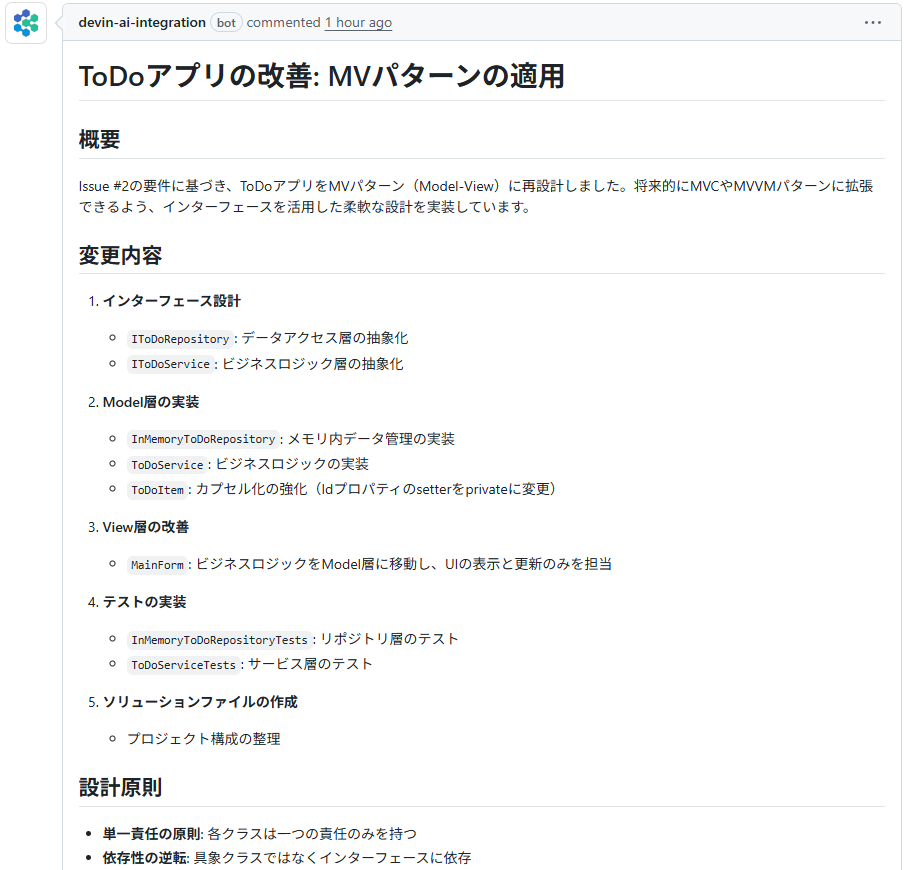
Task: Click the 'InMemoryToDoRepositoryTests' code label
Action: click(220, 640)
